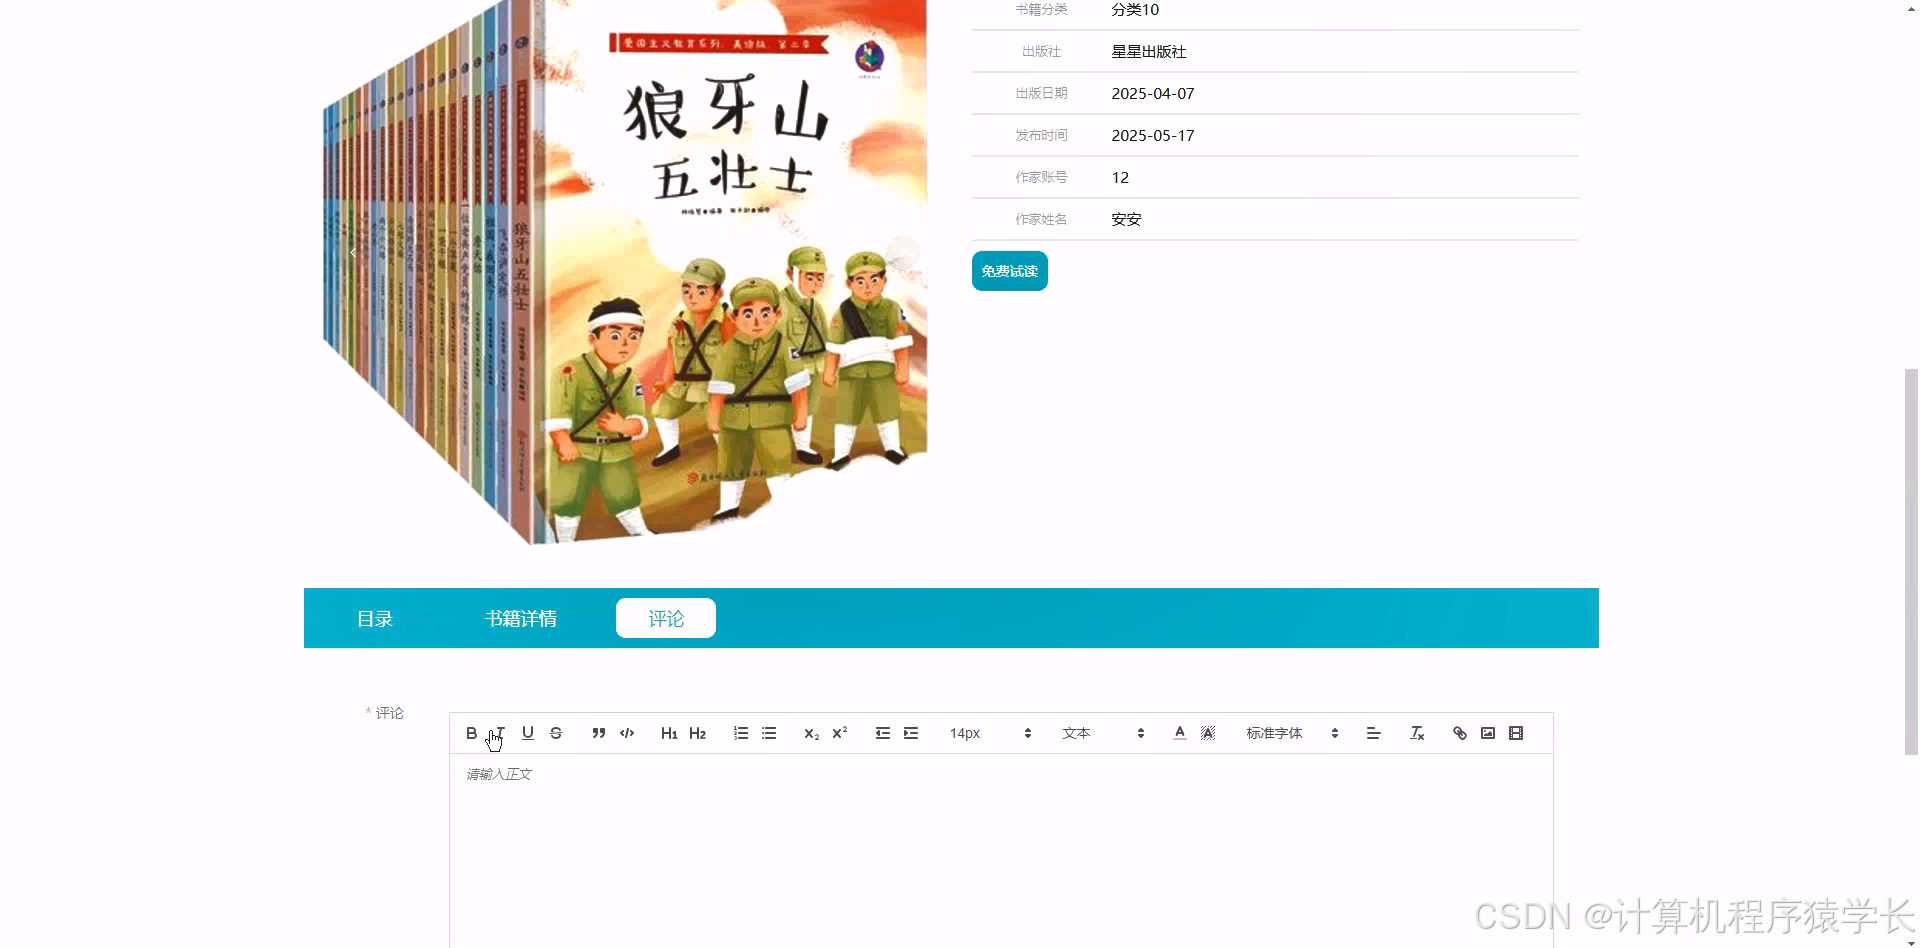
Task: Select the 评论 tab
Action: point(666,618)
